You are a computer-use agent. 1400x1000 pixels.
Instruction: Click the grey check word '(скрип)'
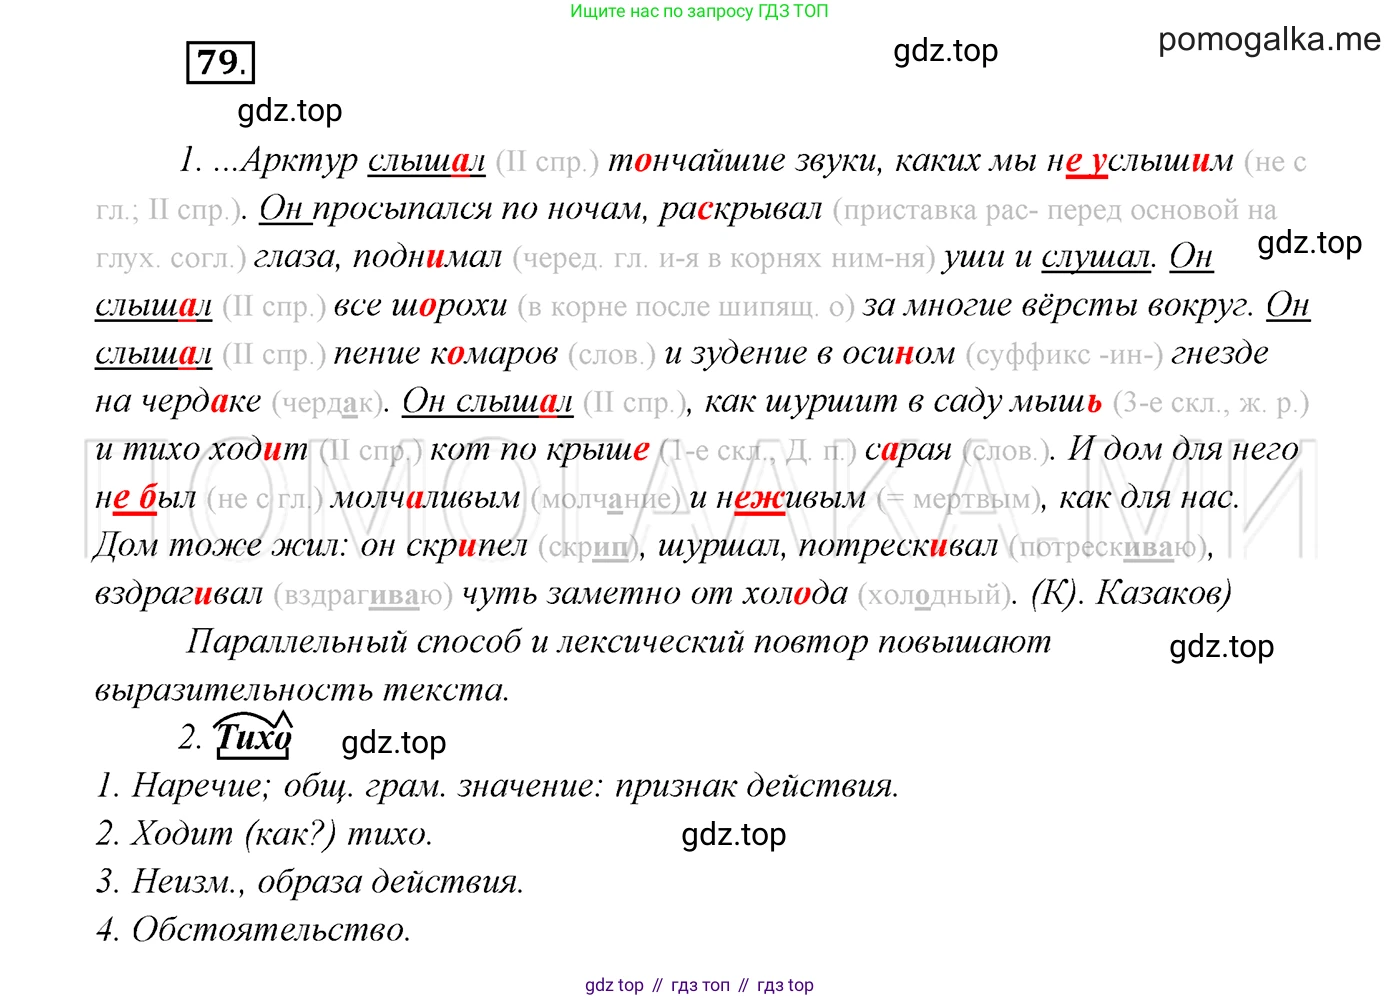[589, 546]
